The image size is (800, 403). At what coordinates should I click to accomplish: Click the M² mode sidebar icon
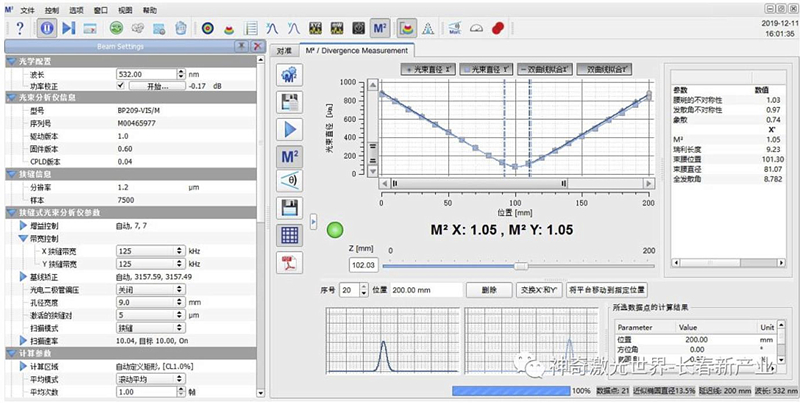pos(289,155)
